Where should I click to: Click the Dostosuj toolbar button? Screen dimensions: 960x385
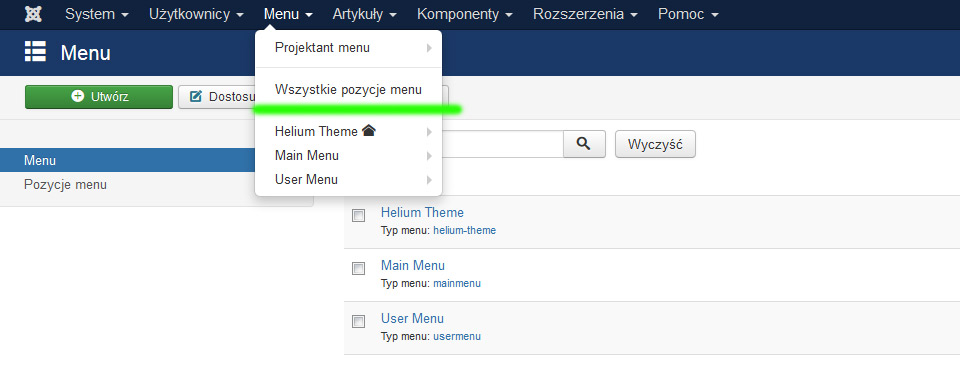217,97
